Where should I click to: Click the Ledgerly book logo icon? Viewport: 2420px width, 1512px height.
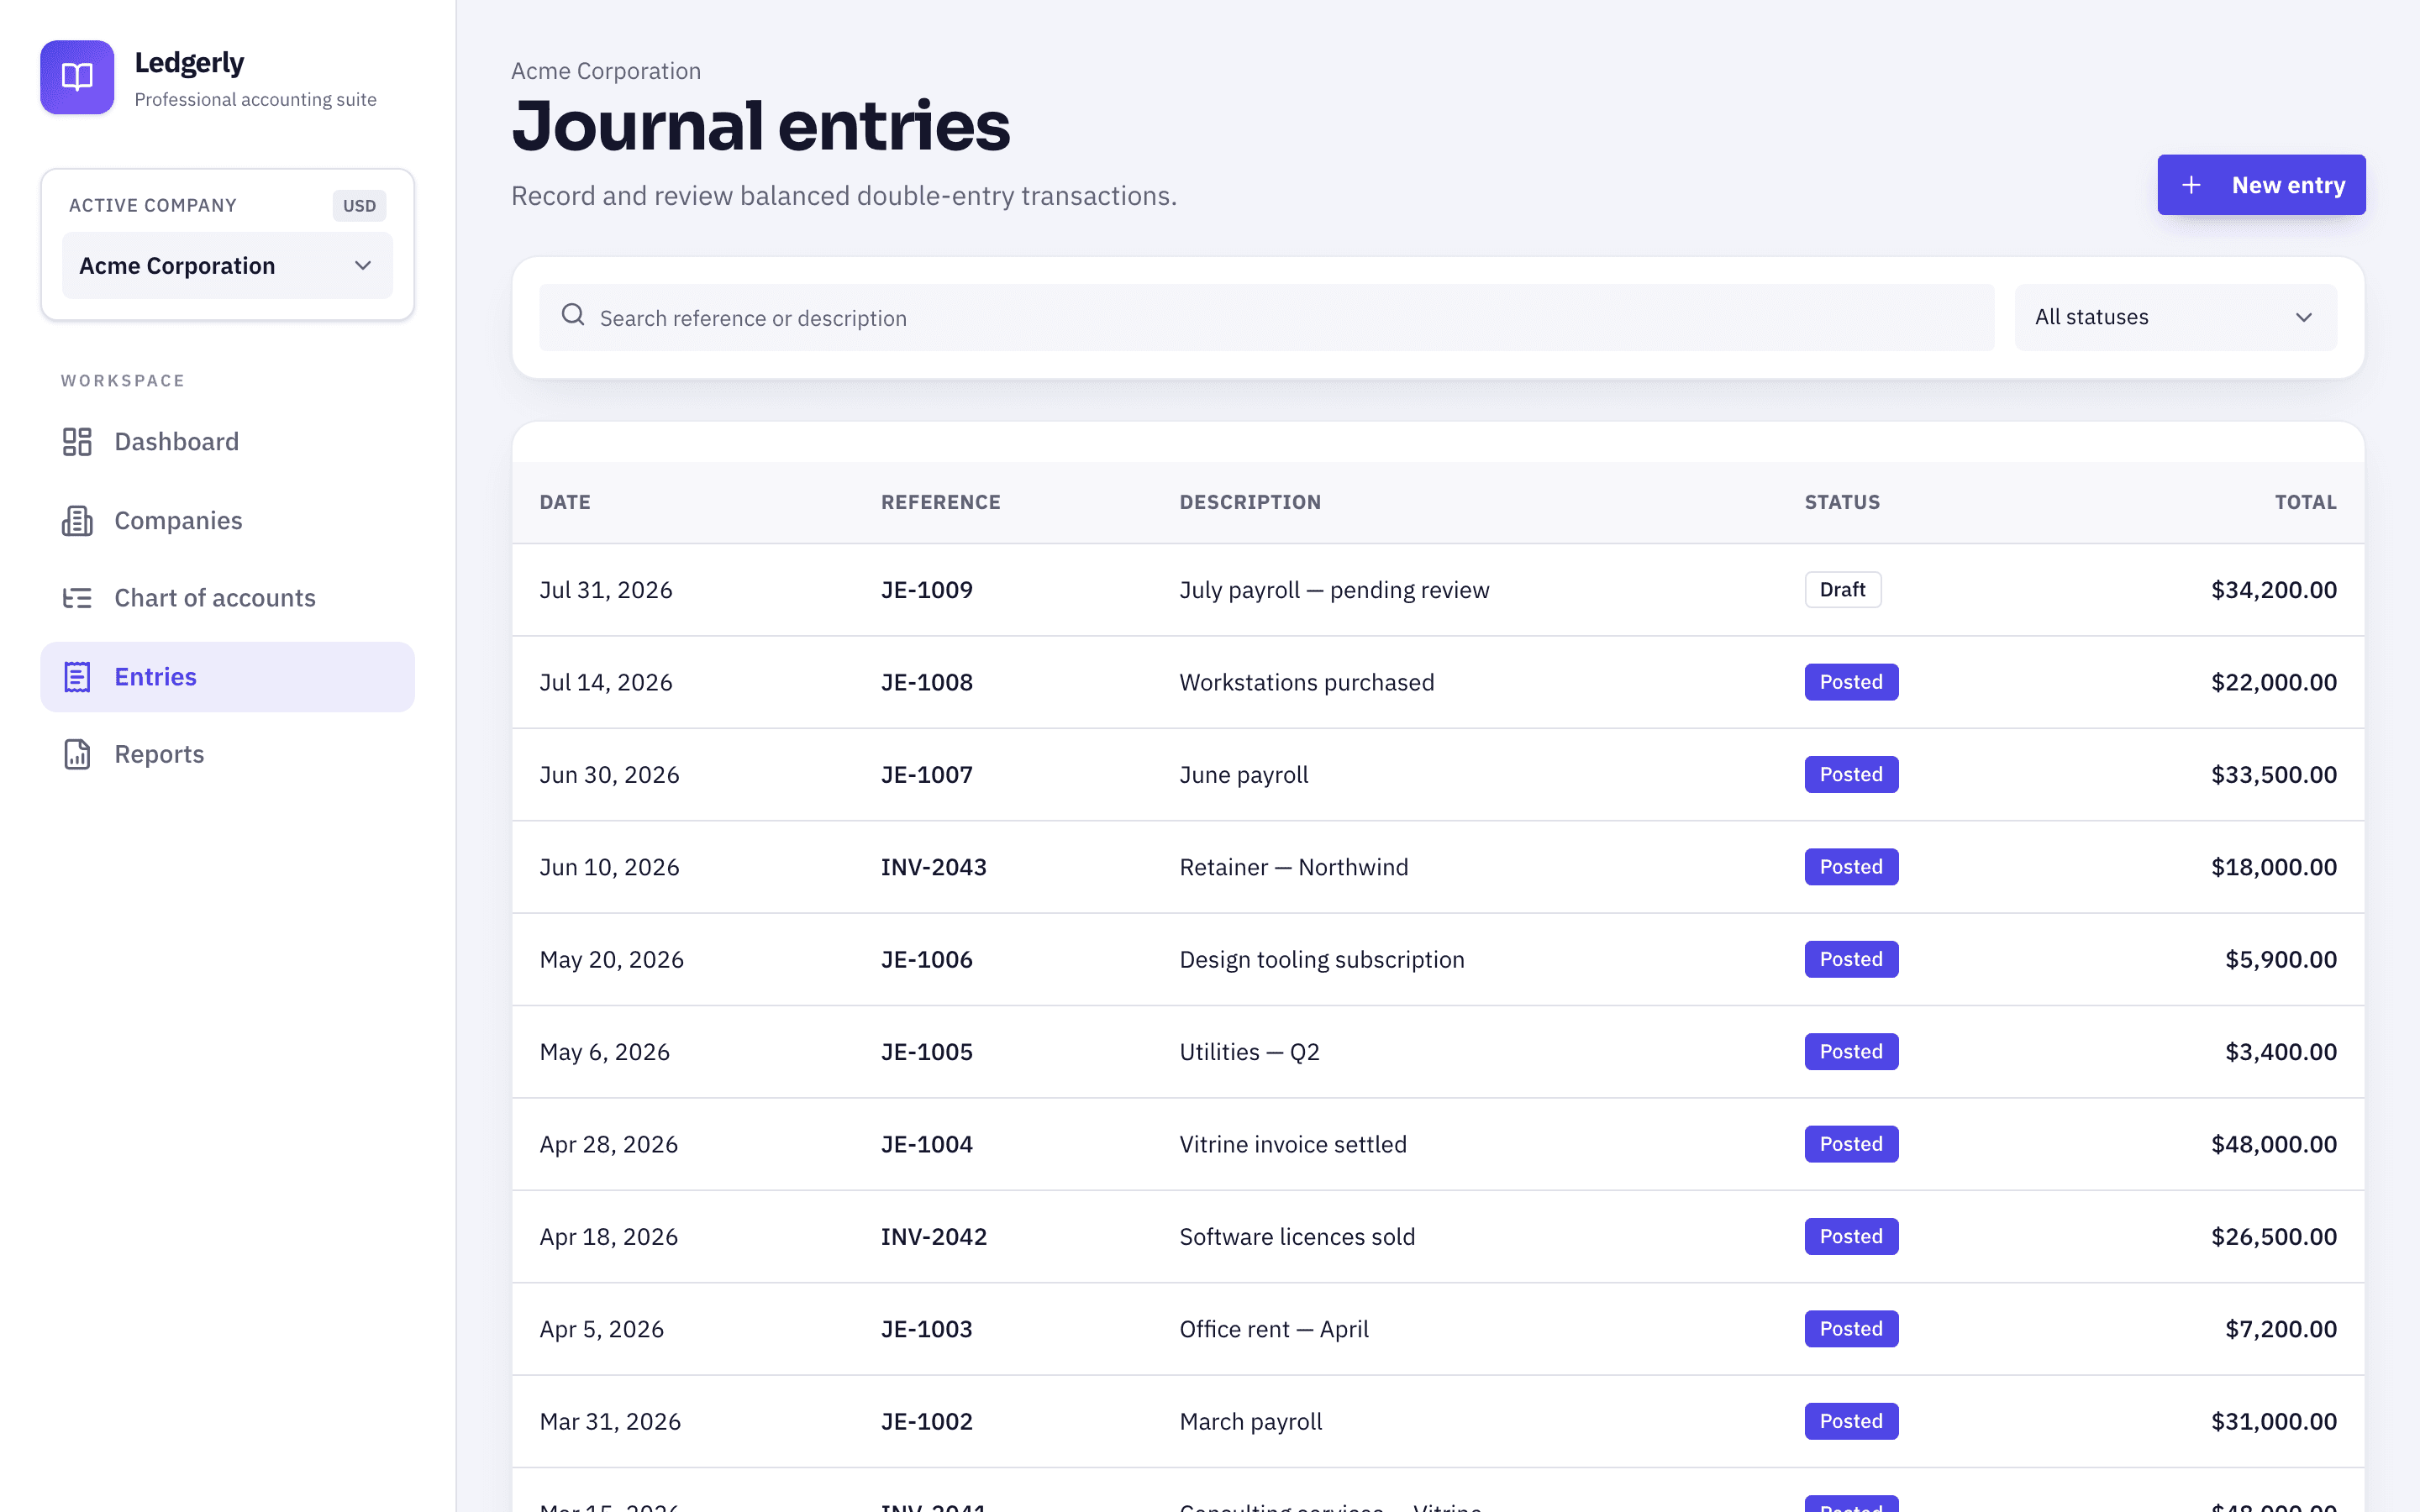pos(77,77)
